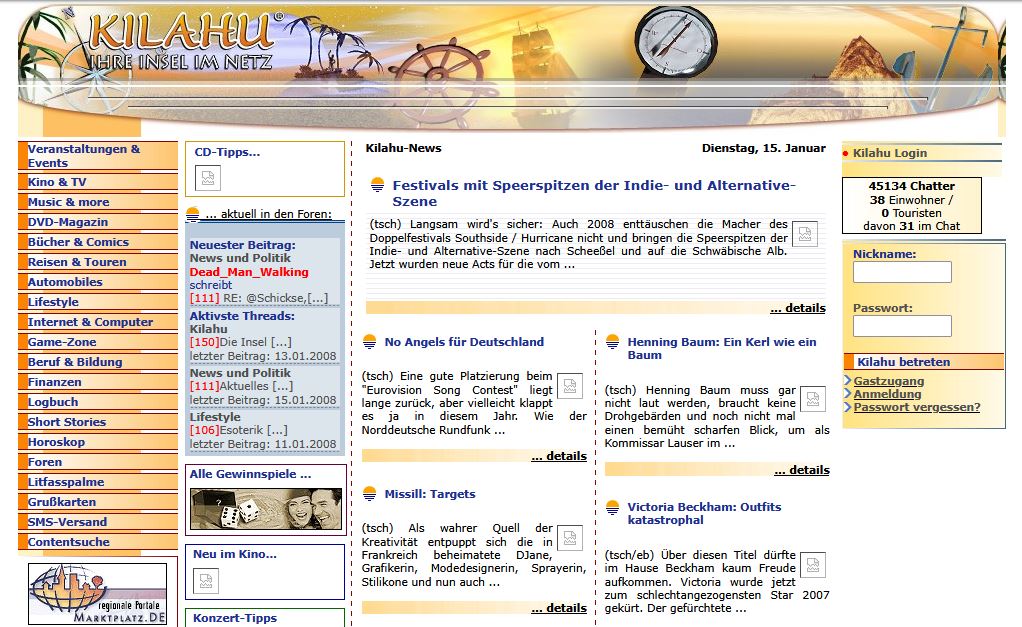
Task: Click the broken image icon under CD-Tipps
Action: tap(208, 178)
